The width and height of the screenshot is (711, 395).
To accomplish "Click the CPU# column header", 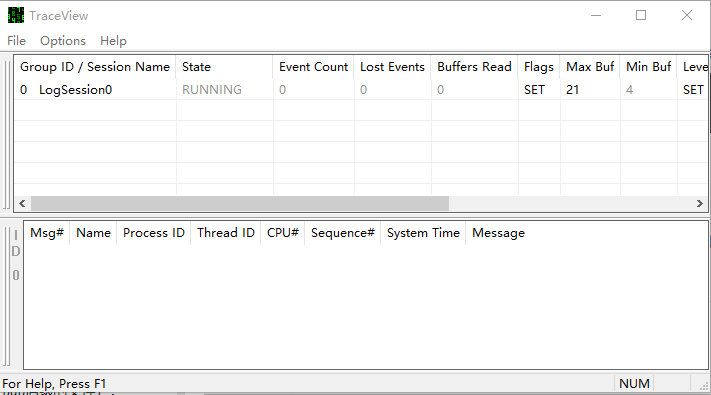I will pos(282,233).
